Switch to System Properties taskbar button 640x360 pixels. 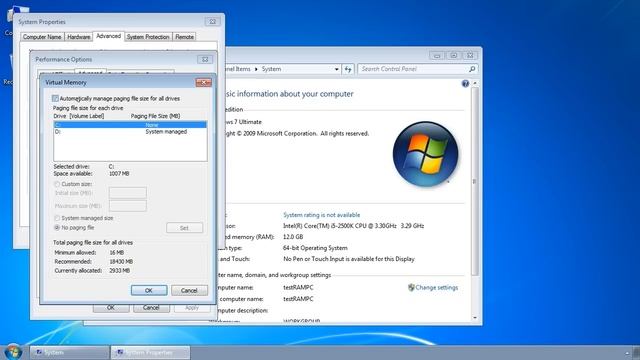pos(150,353)
